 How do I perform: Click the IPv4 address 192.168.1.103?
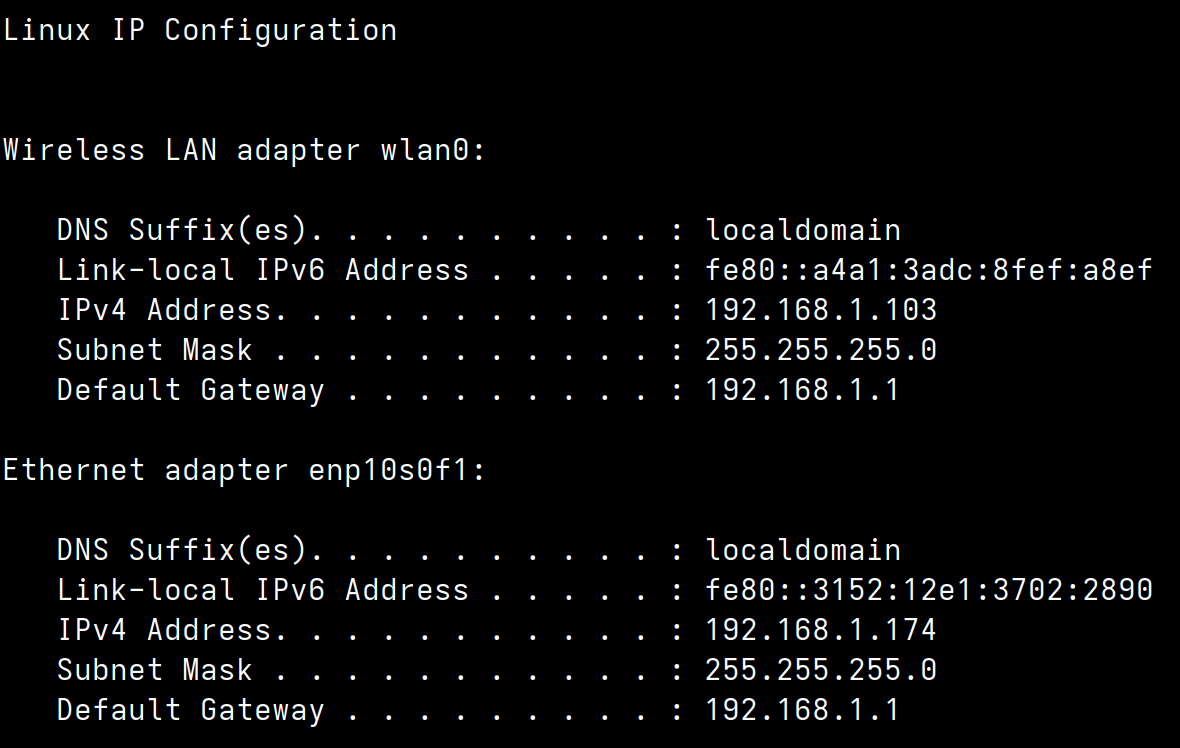coord(821,310)
